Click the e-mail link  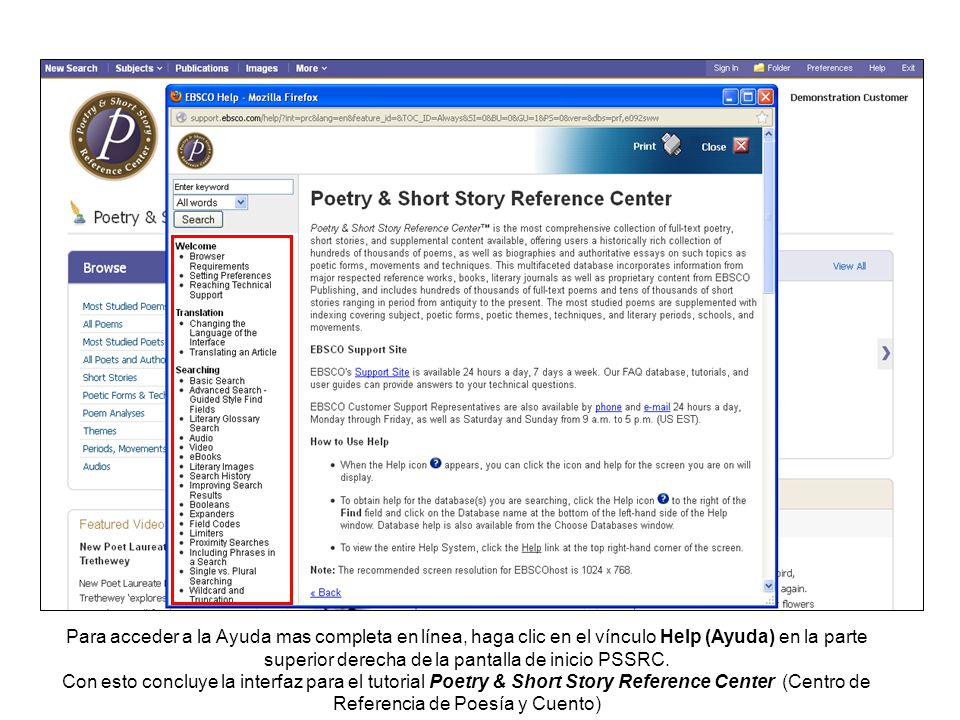click(656, 407)
